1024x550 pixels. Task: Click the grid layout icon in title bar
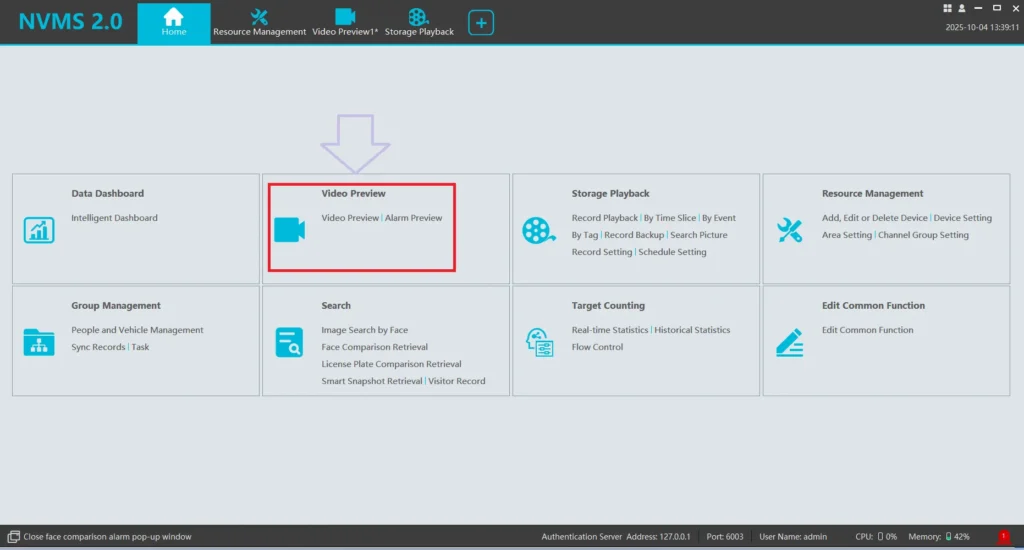[947, 8]
